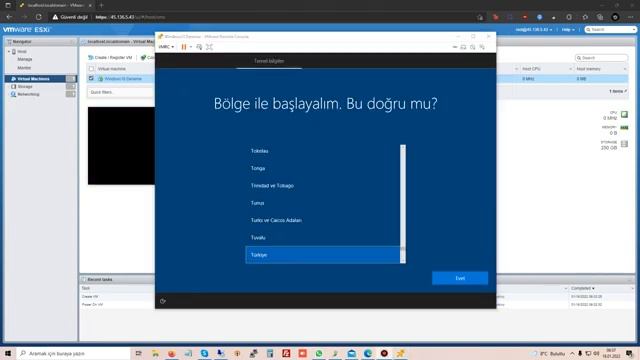Open FileZilla from the taskbar
The height and width of the screenshot is (360, 640).
pyautogui.click(x=286, y=353)
